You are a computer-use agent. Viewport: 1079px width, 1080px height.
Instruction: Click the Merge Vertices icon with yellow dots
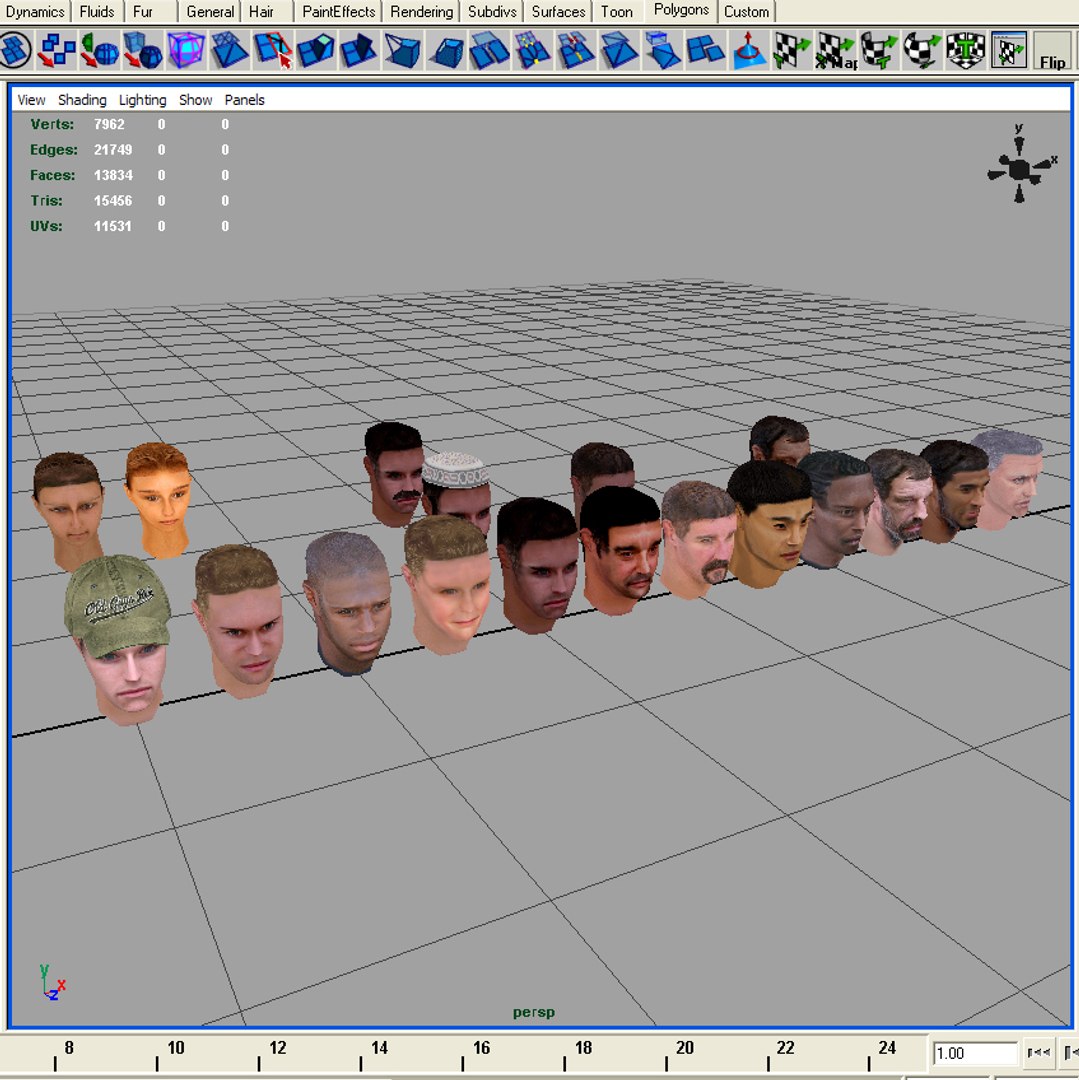pos(532,50)
